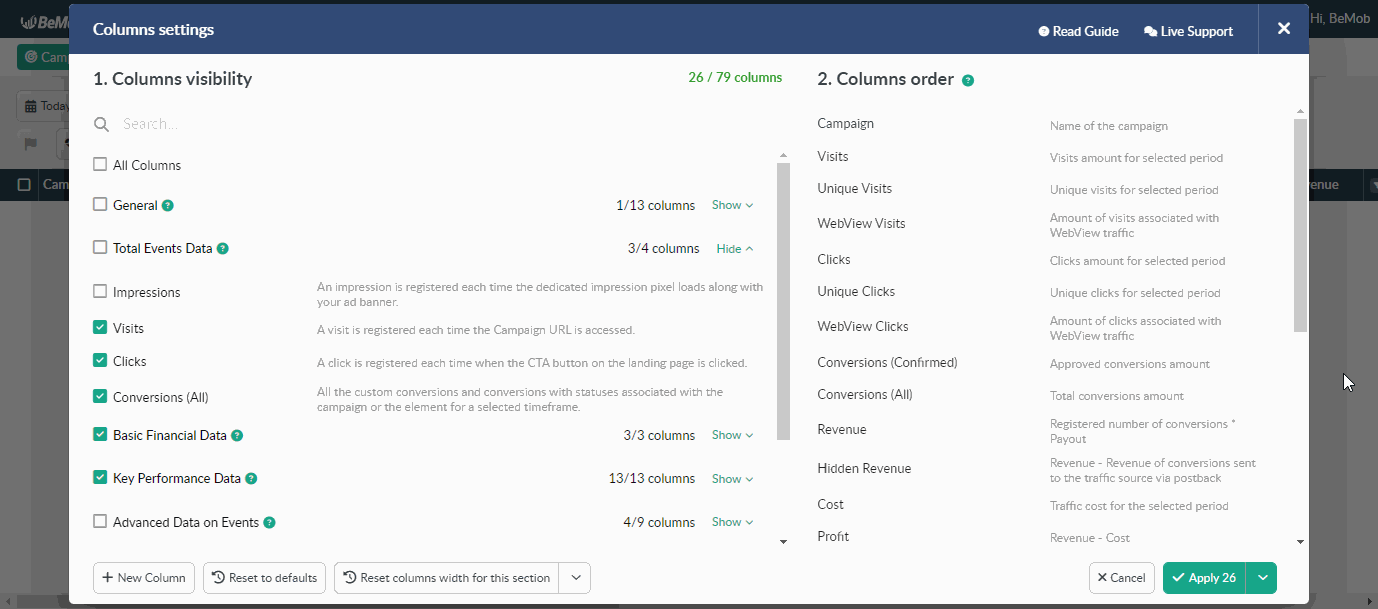
Task: Check the All Columns checkbox
Action: click(100, 164)
